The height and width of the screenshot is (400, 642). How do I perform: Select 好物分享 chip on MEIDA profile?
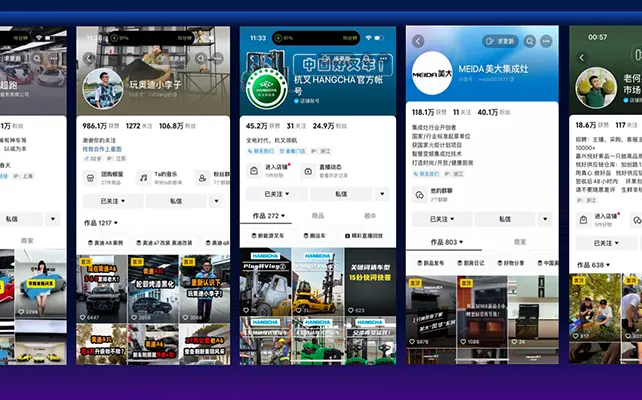[511, 263]
